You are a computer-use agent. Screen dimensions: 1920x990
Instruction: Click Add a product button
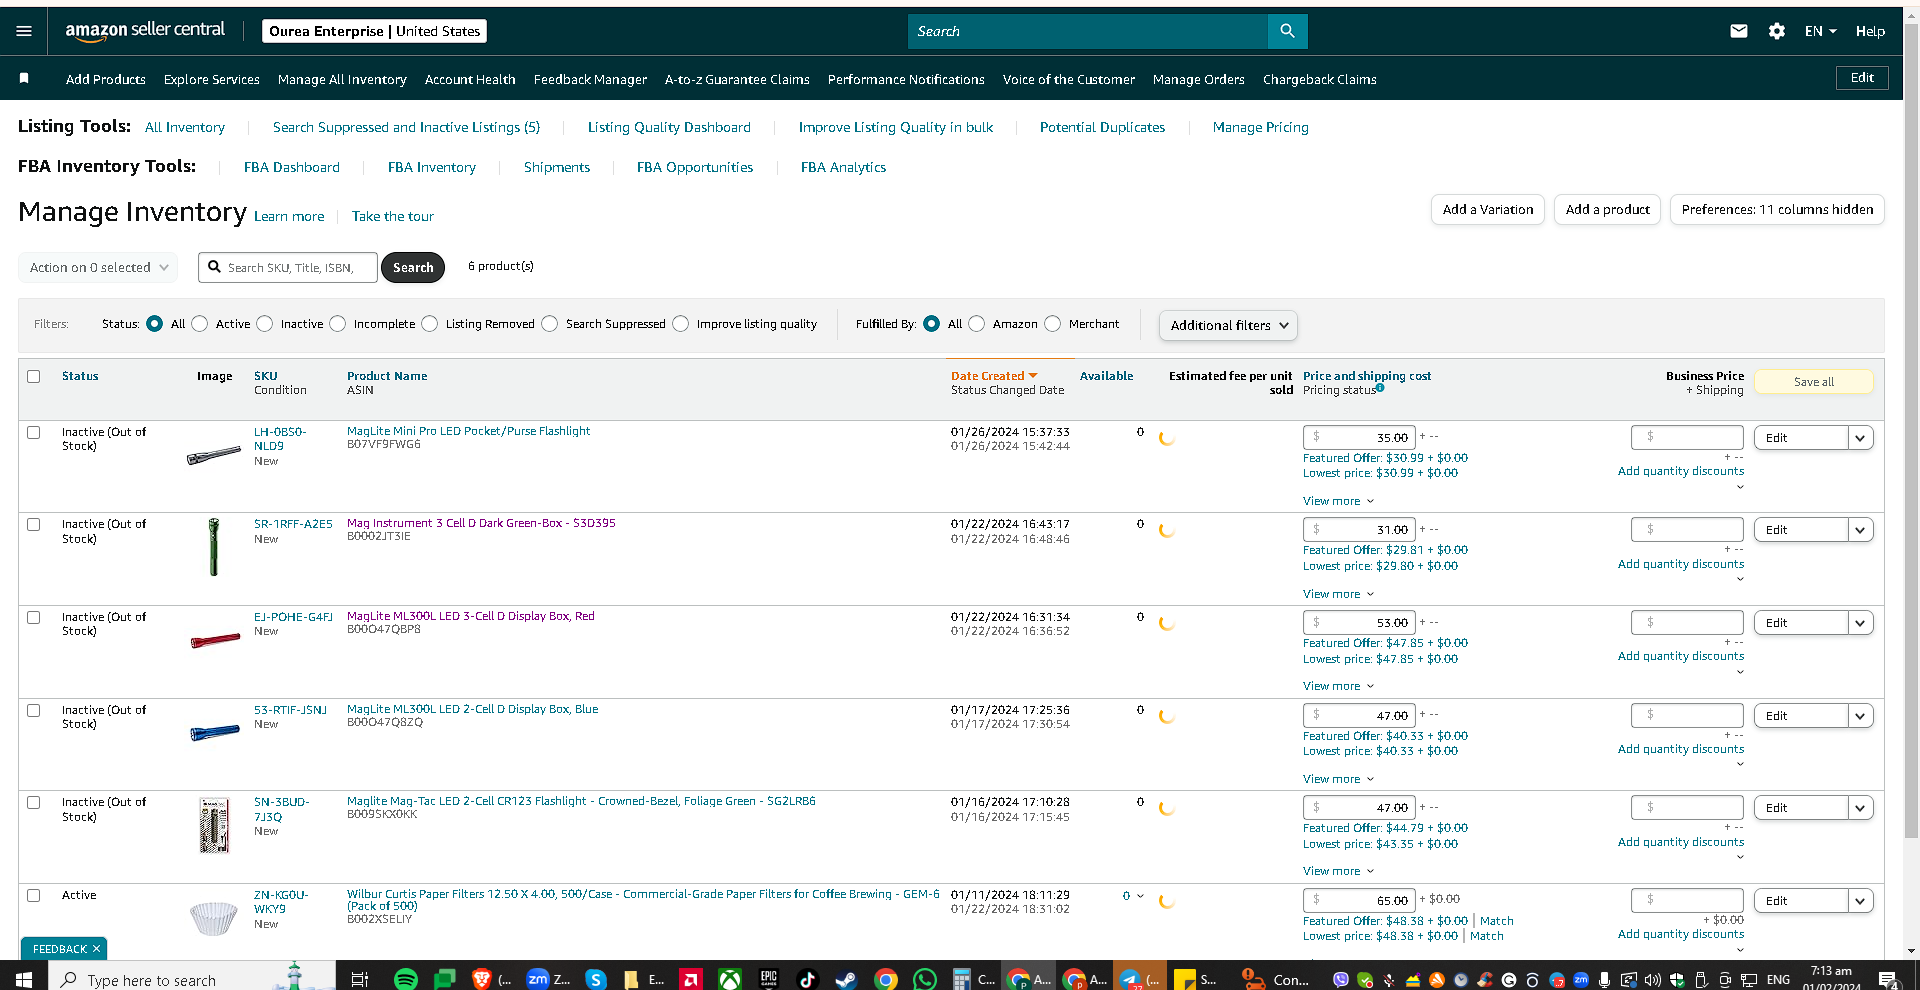tap(1608, 210)
